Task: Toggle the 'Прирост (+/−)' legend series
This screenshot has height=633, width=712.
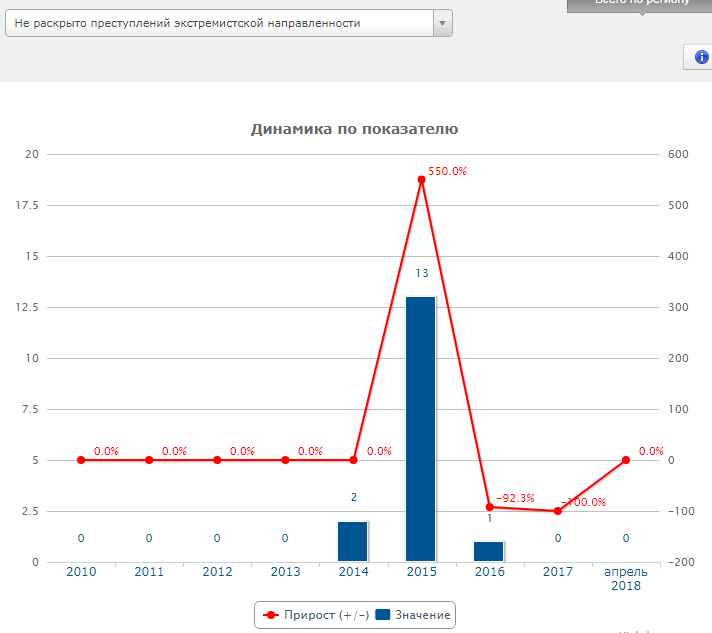Action: click(x=324, y=615)
